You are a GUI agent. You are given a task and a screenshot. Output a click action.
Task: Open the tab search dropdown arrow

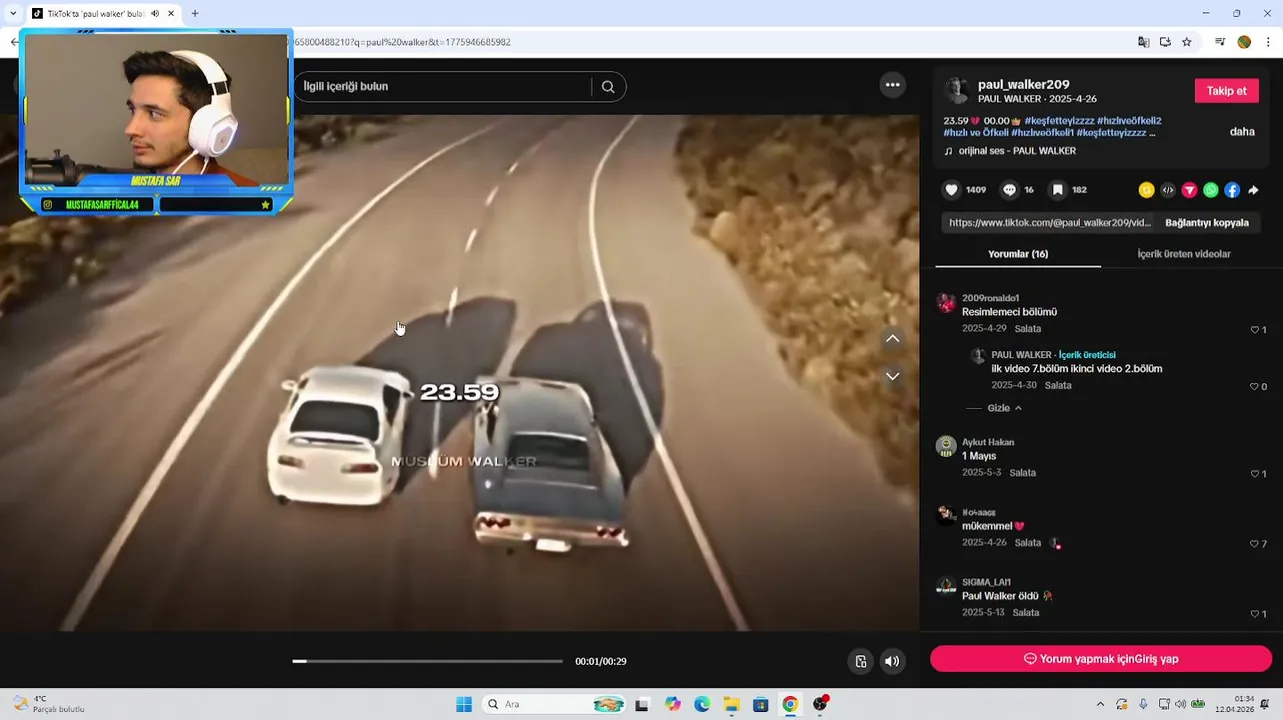click(x=12, y=14)
